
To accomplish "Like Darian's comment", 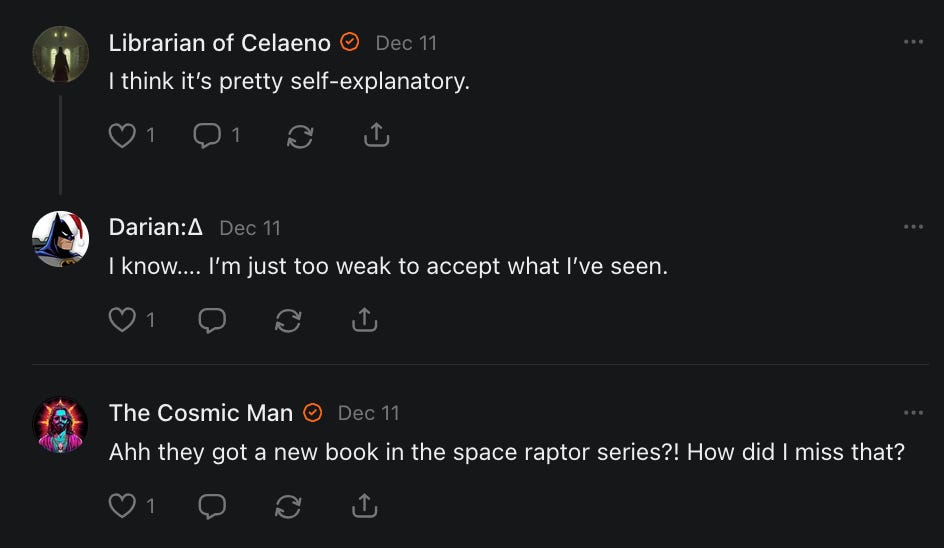I will [122, 320].
